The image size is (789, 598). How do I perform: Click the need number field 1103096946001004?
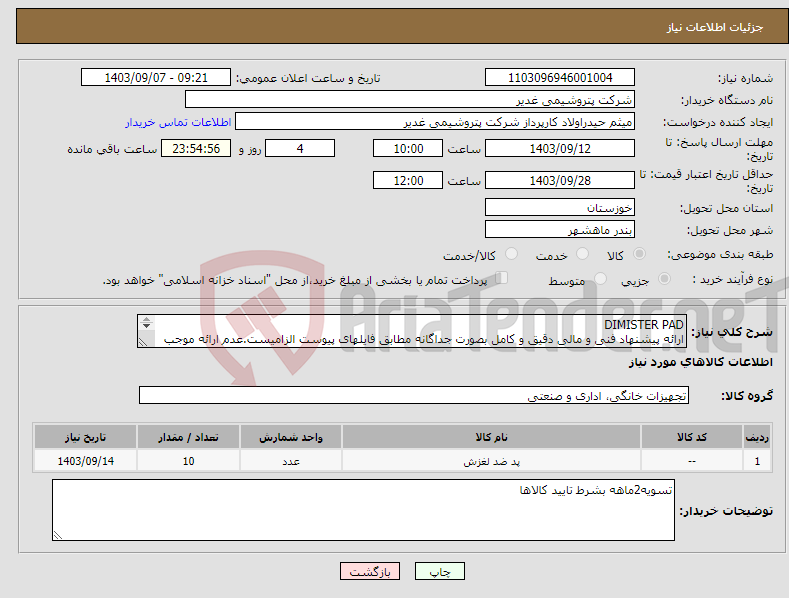560,78
